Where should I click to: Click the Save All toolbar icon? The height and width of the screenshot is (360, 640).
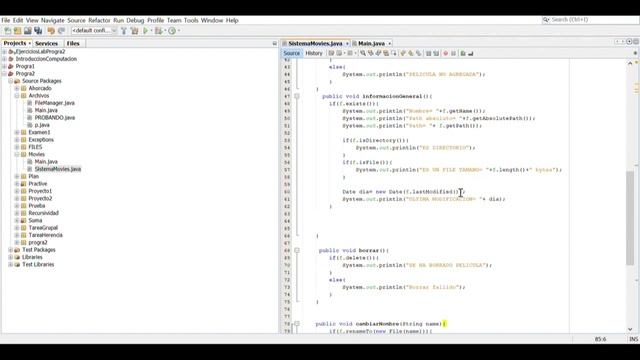[38, 31]
